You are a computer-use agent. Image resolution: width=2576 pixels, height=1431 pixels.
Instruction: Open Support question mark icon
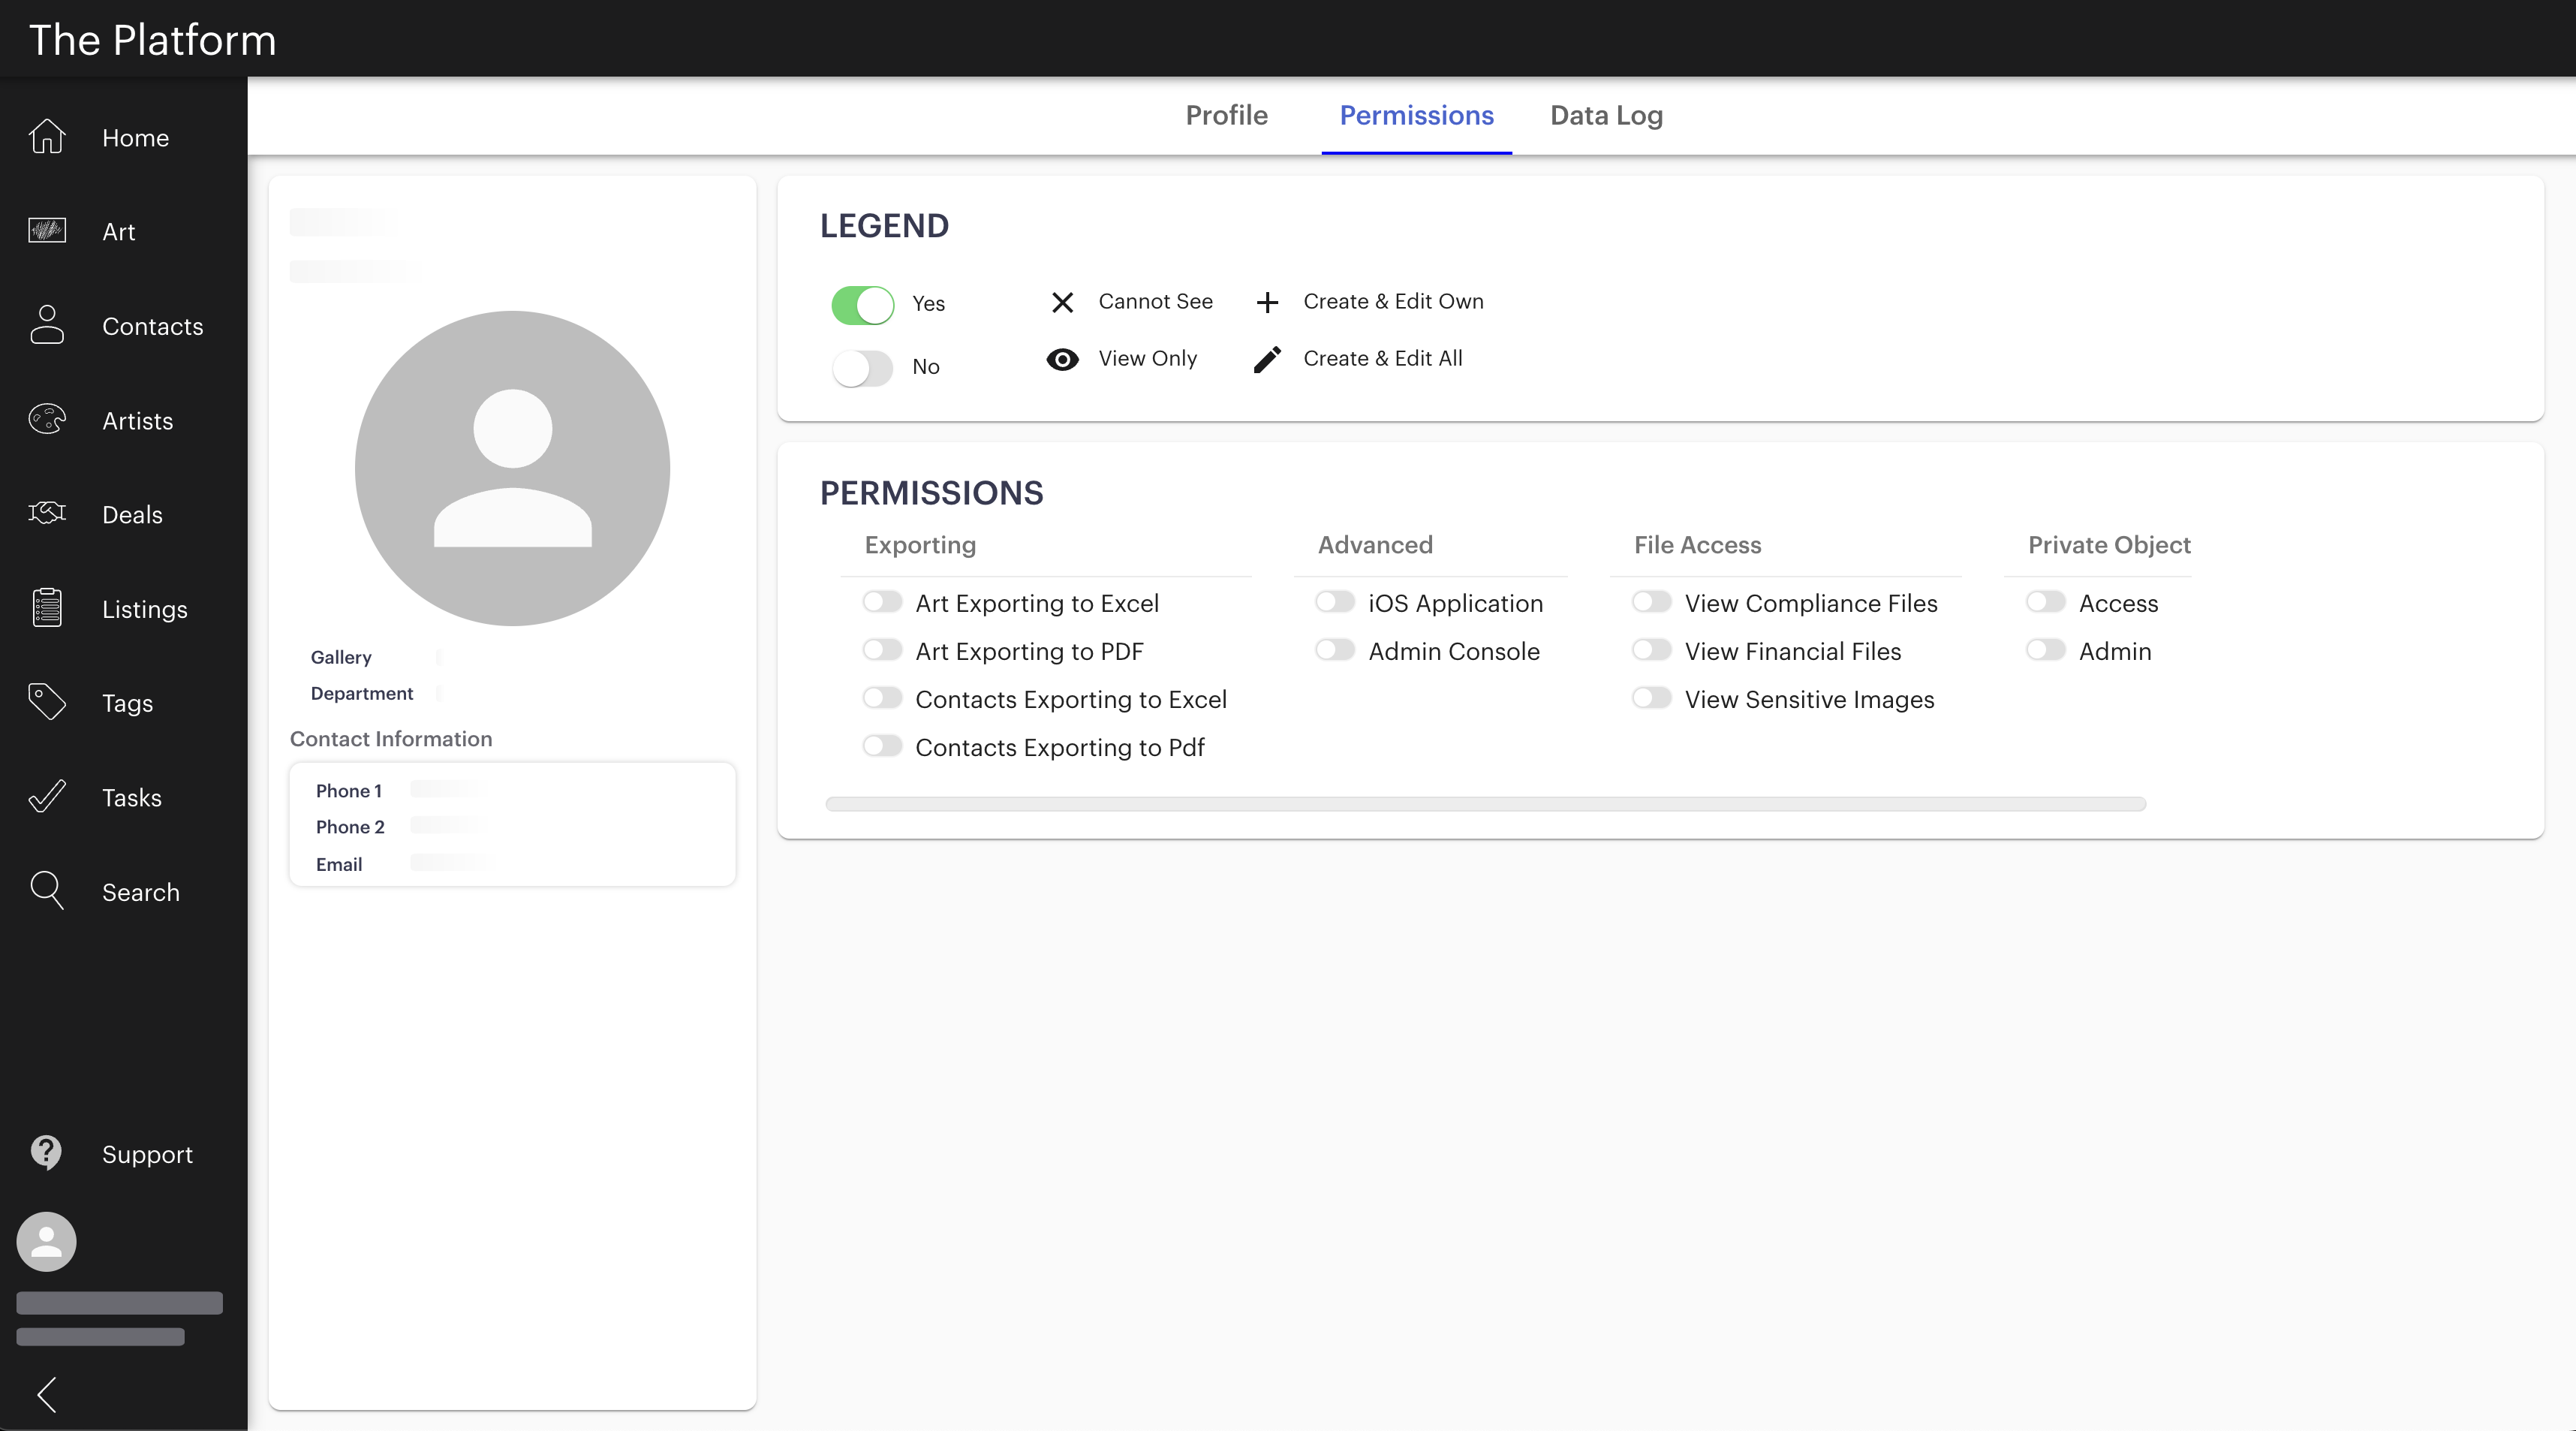tap(47, 1153)
